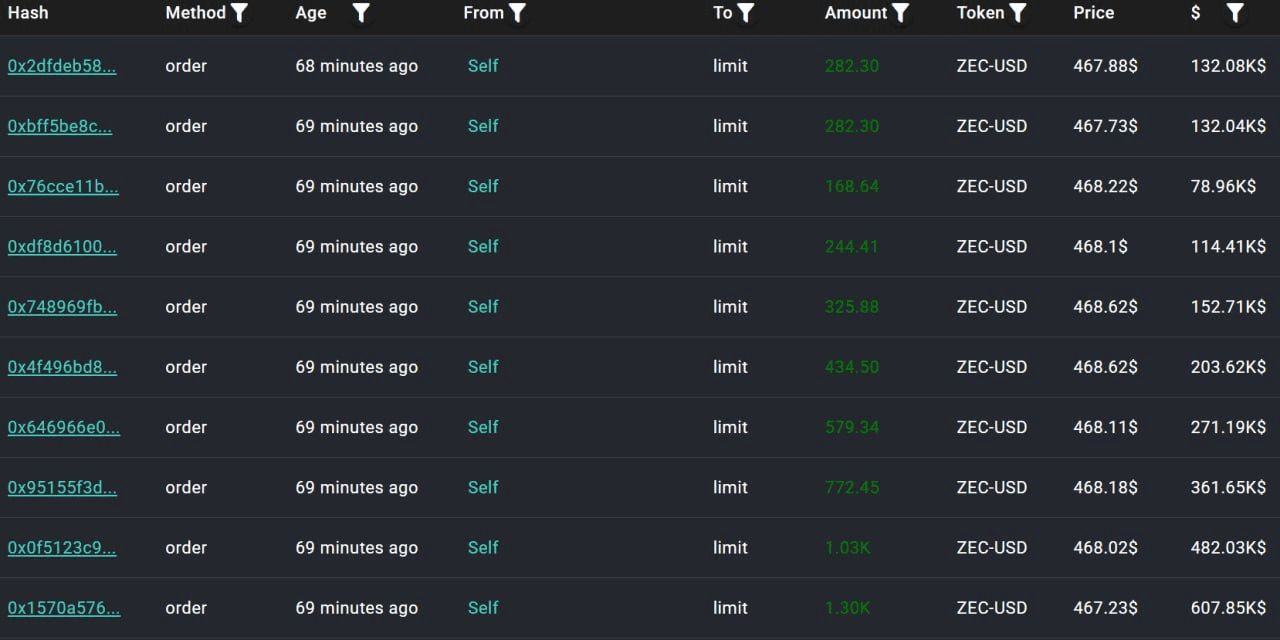Viewport: 1280px width, 640px height.
Task: Select price 468.1$
Action: coord(1100,246)
